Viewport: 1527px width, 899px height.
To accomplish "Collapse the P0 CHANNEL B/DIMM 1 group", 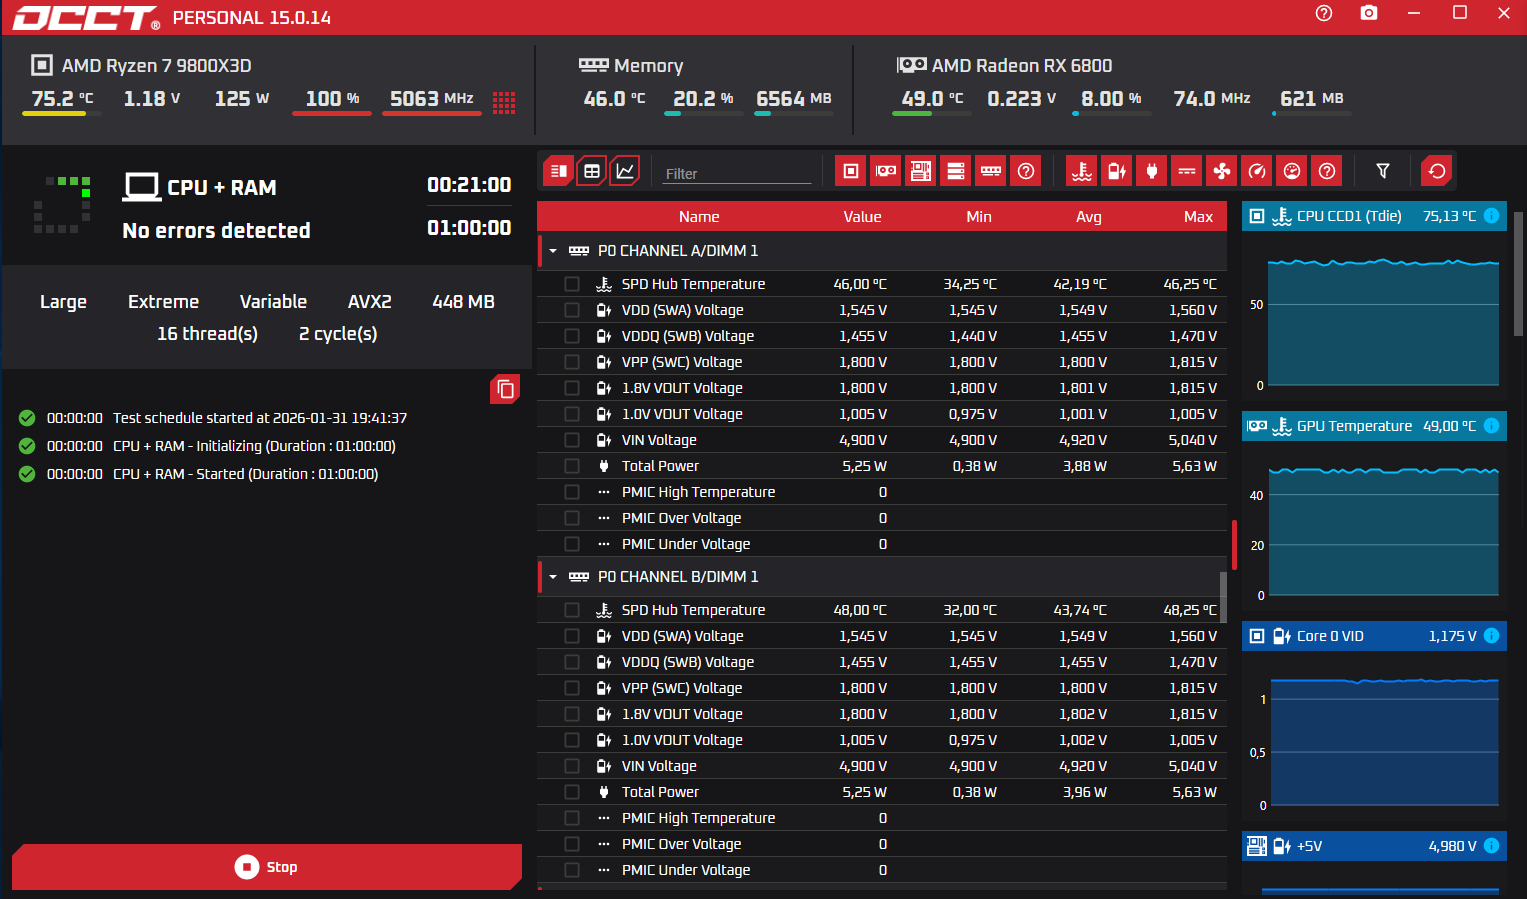I will click(553, 577).
